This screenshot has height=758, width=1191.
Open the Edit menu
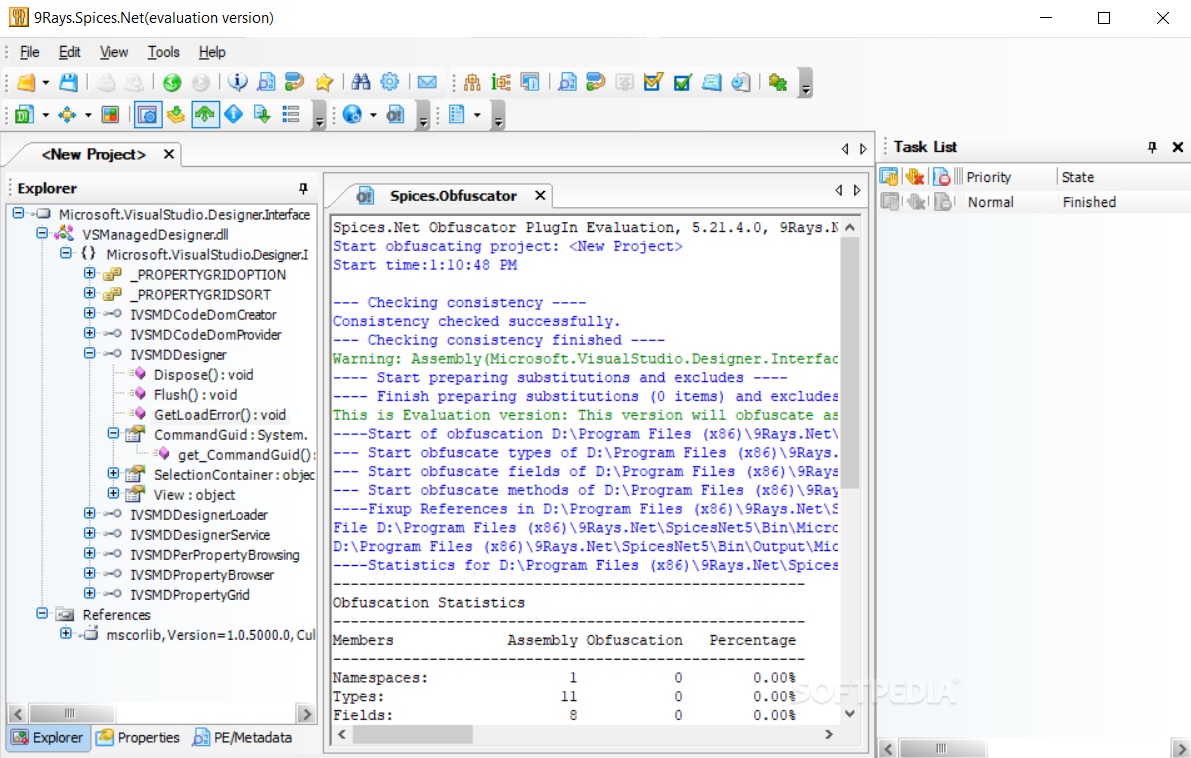(70, 52)
